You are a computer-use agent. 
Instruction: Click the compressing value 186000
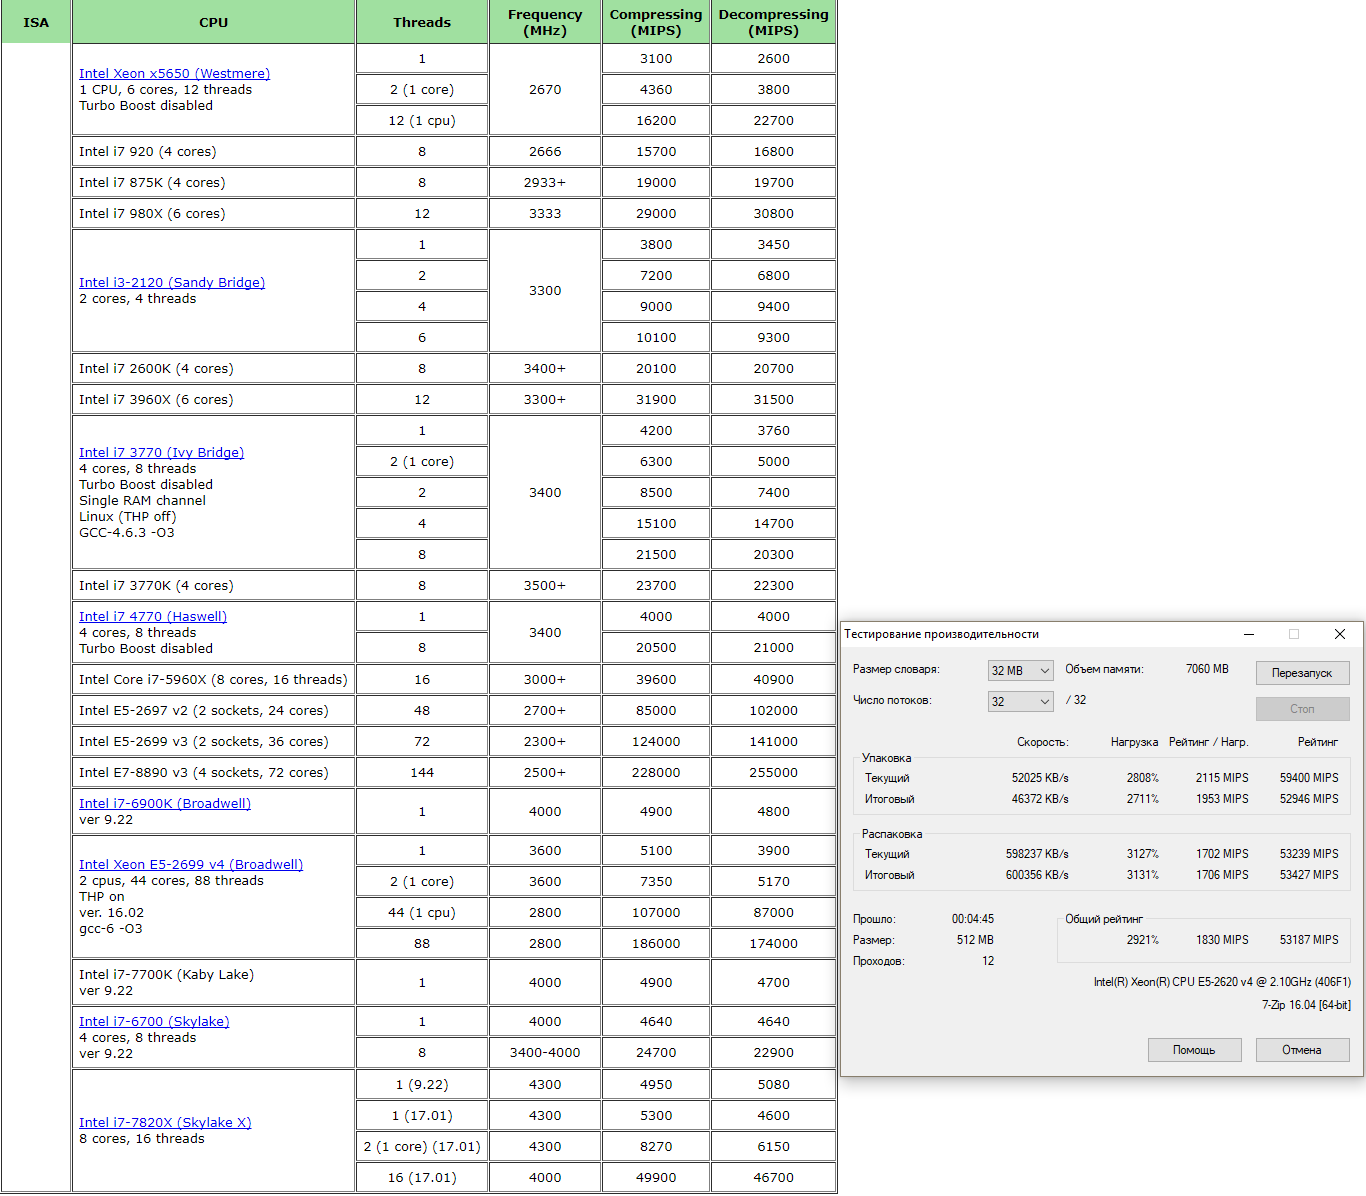pos(656,943)
